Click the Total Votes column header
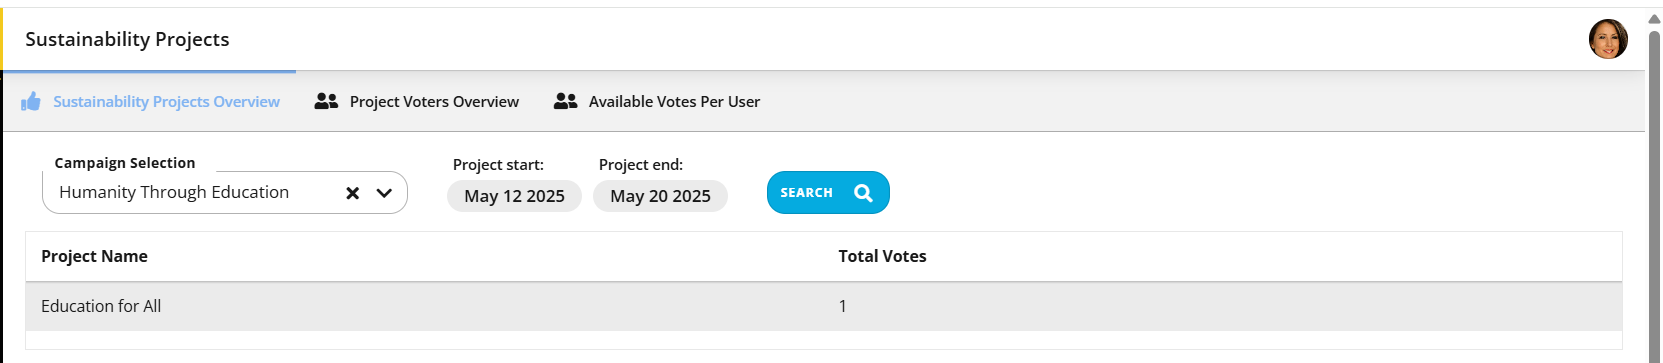Image resolution: width=1663 pixels, height=363 pixels. (x=882, y=256)
